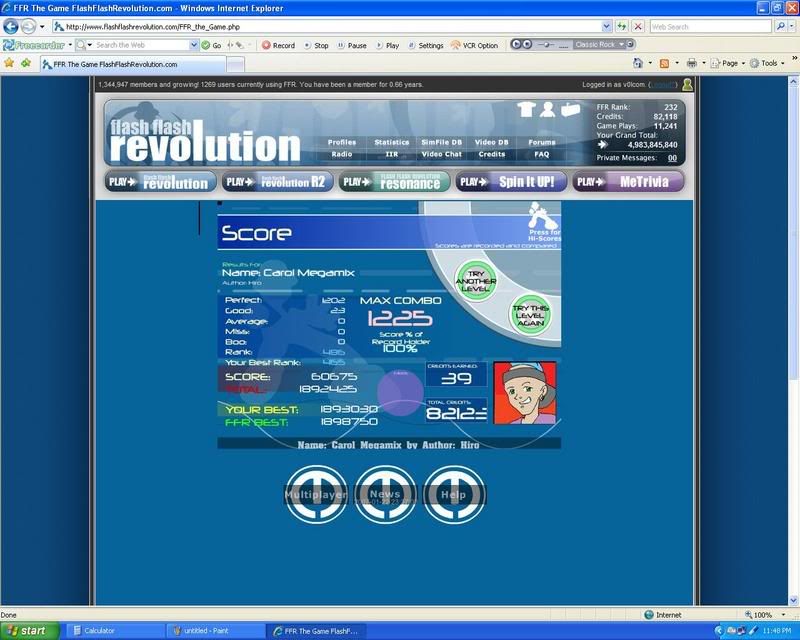This screenshot has width=800, height=640.
Task: Open the Tools menu
Action: point(767,63)
